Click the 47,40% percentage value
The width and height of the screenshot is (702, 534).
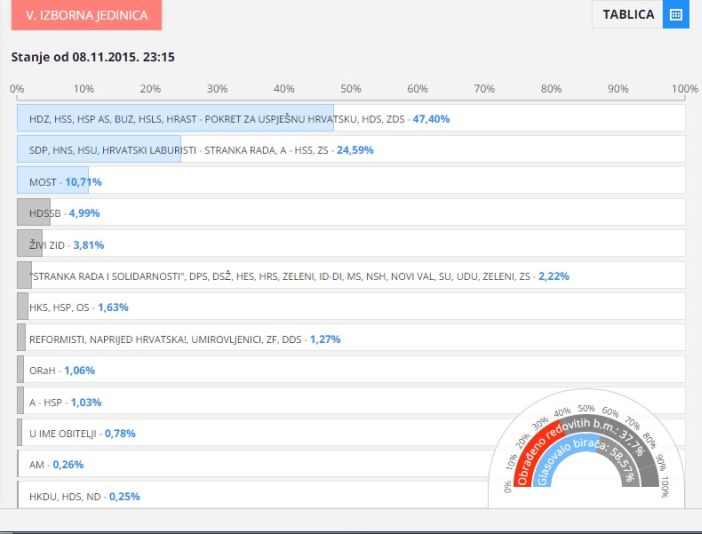(x=431, y=119)
